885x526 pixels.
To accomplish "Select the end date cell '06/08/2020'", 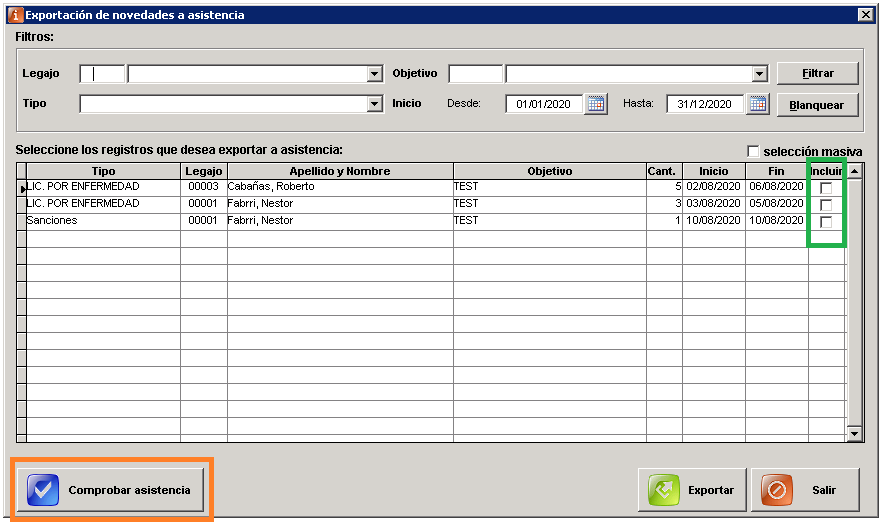I will (777, 187).
